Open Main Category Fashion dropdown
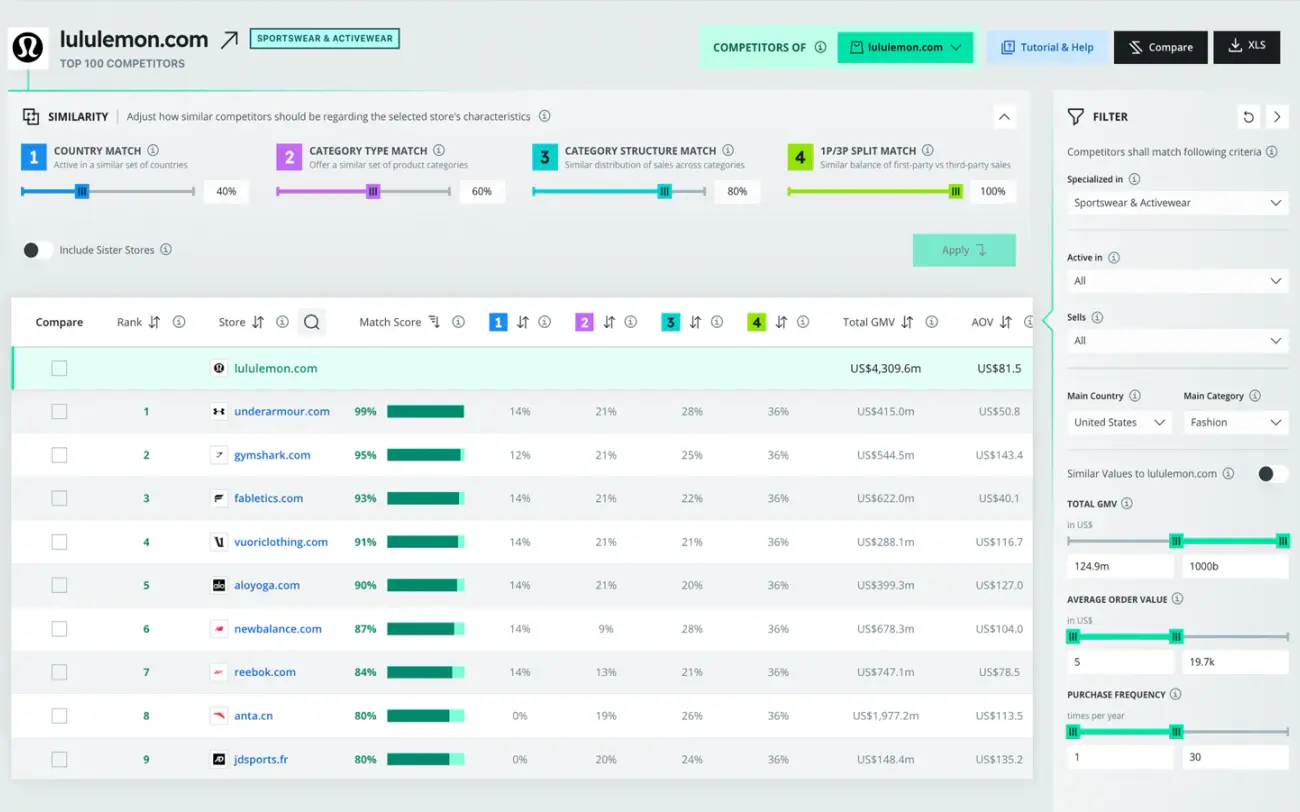 [1236, 422]
